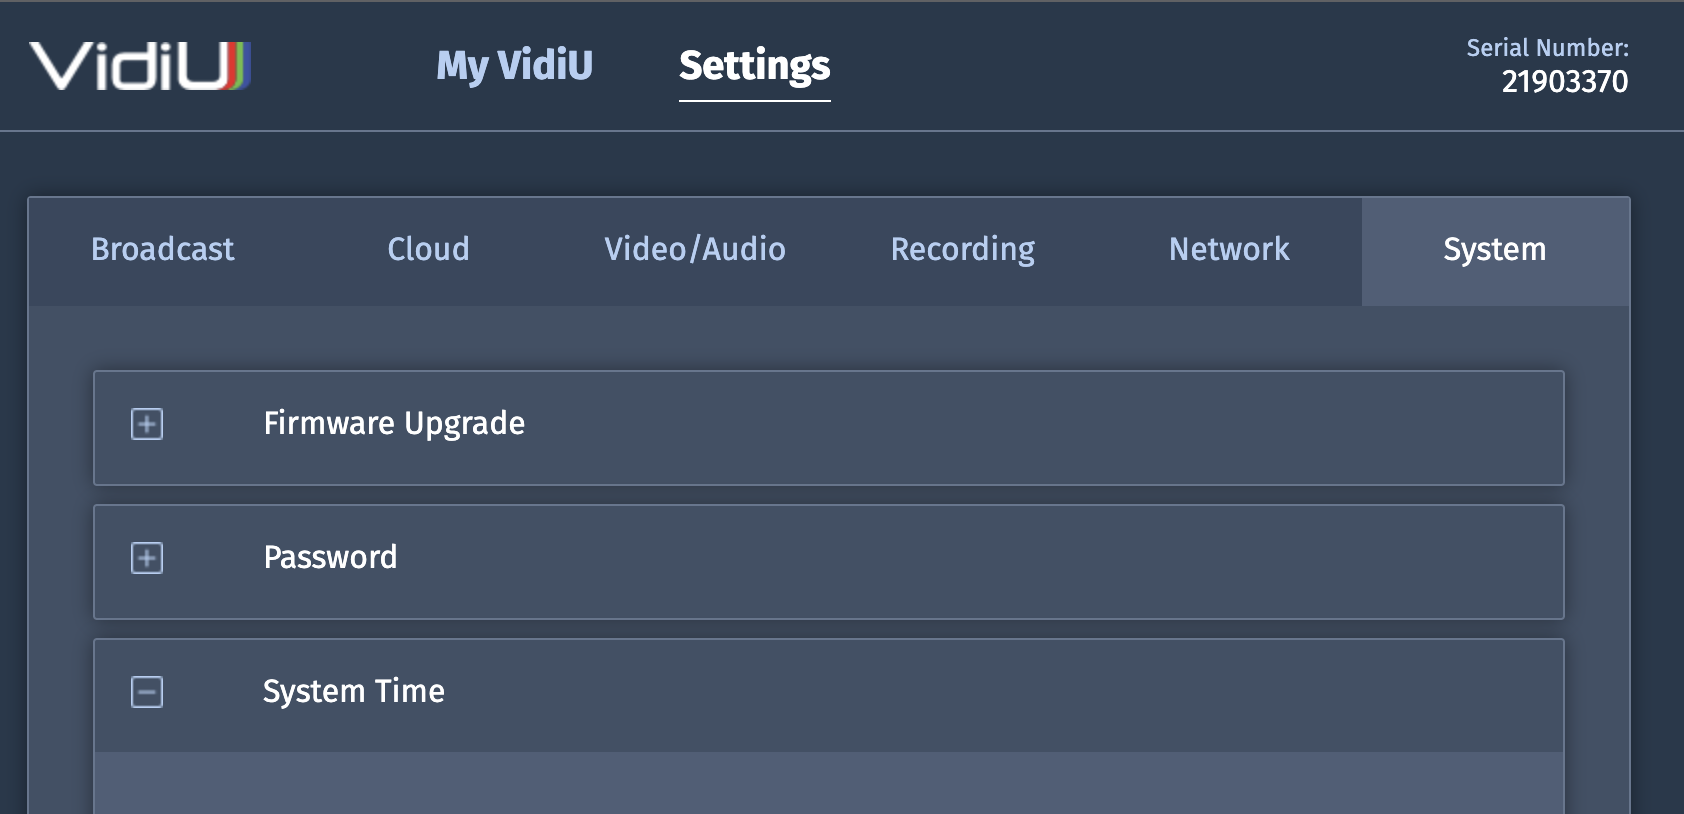Open the Recording settings tab

962,250
